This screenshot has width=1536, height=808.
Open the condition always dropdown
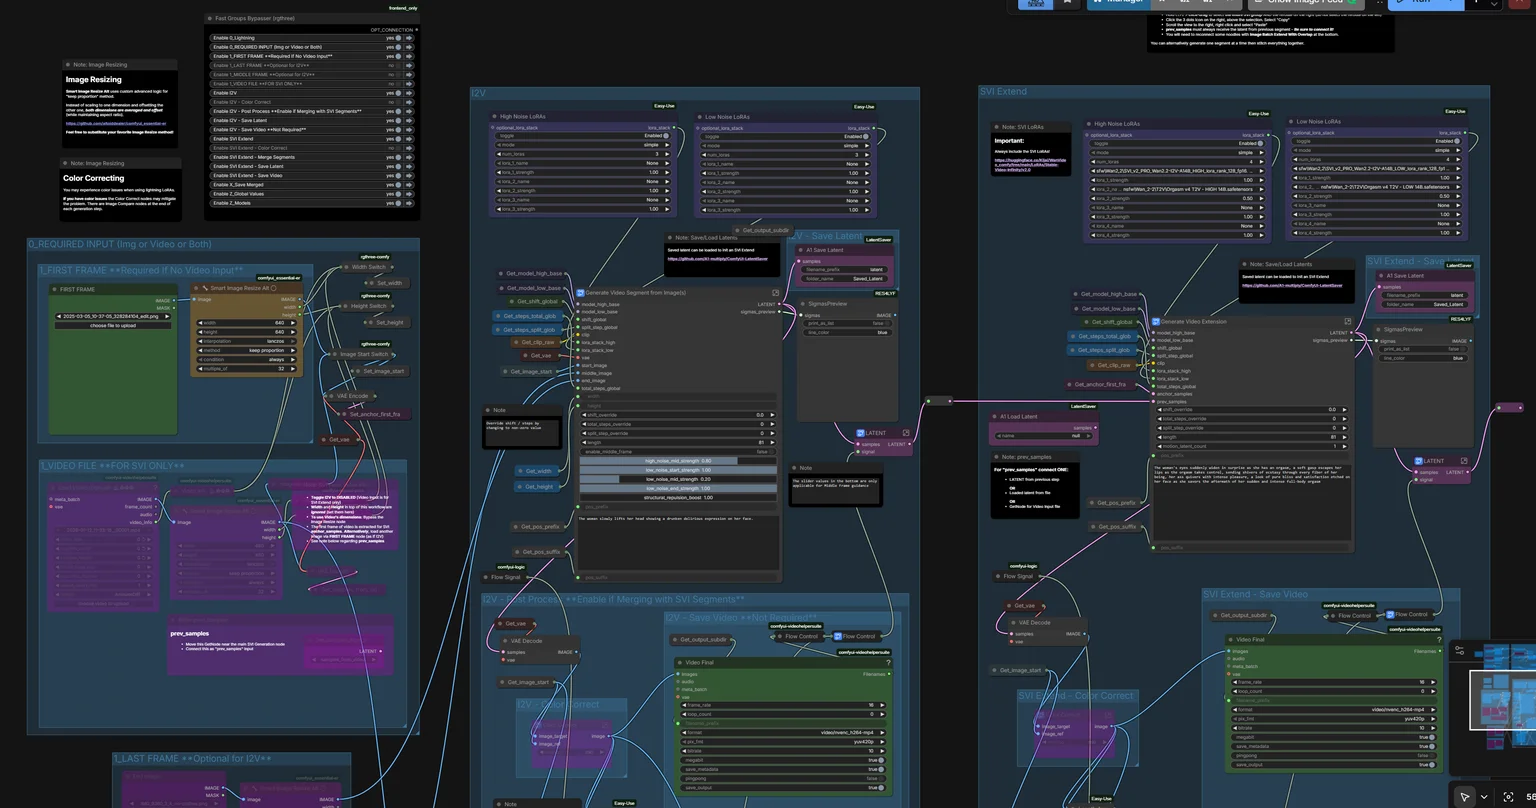point(249,359)
